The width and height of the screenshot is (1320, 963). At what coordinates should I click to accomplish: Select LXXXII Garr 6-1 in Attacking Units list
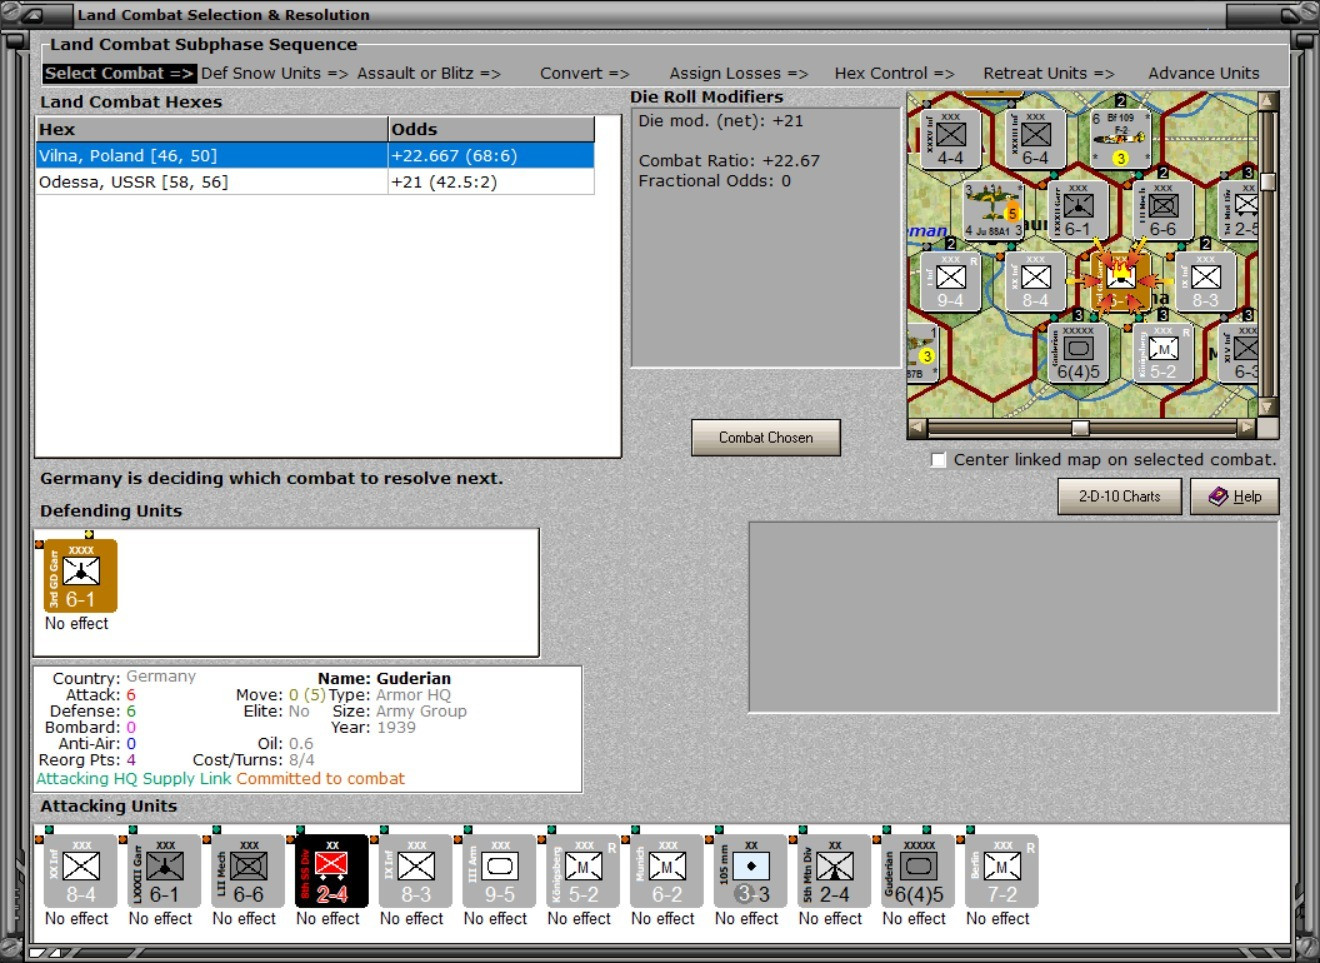(x=164, y=870)
